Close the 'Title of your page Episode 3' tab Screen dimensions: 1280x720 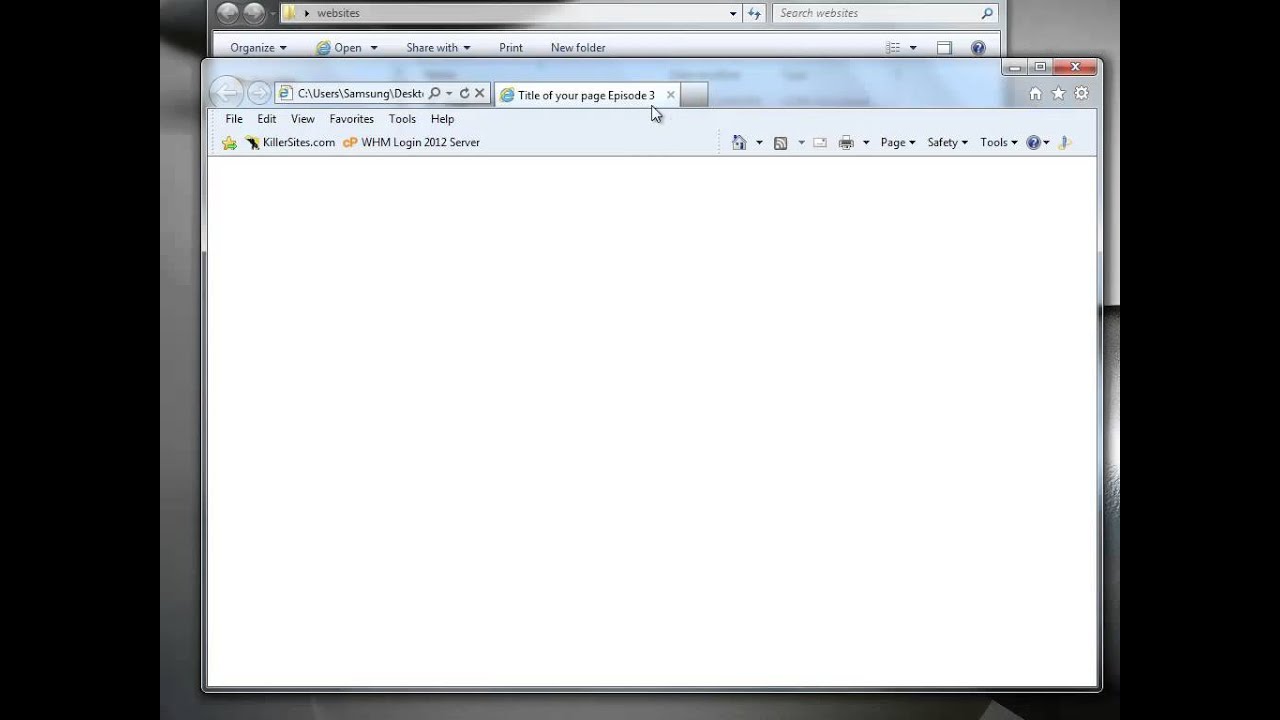[670, 95]
